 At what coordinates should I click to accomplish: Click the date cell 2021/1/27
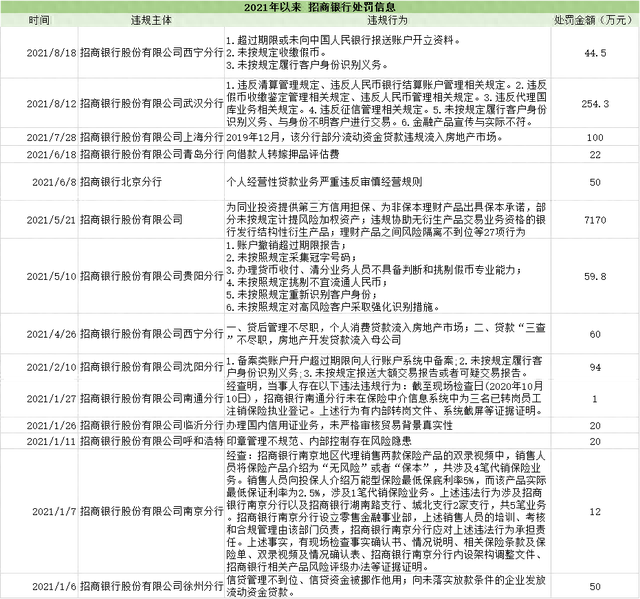[x=51, y=399]
